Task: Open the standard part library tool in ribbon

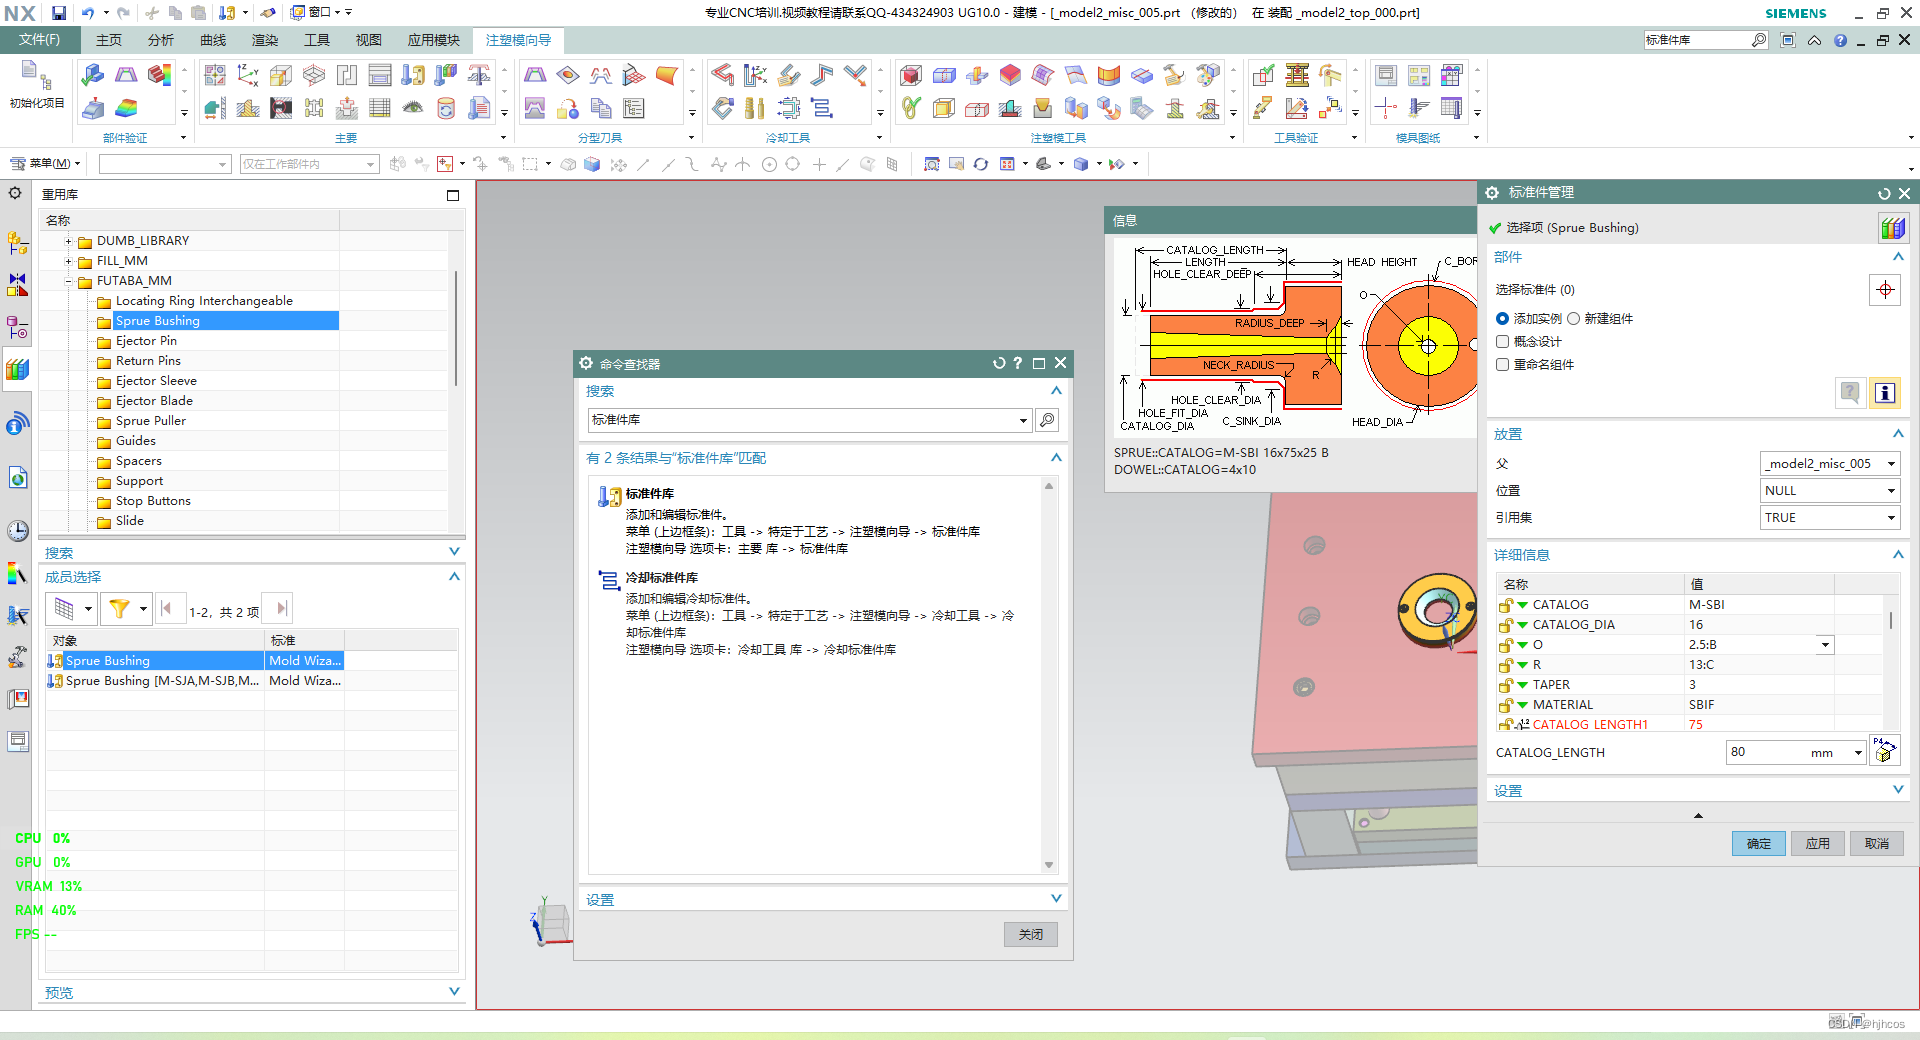Action: click(x=413, y=75)
